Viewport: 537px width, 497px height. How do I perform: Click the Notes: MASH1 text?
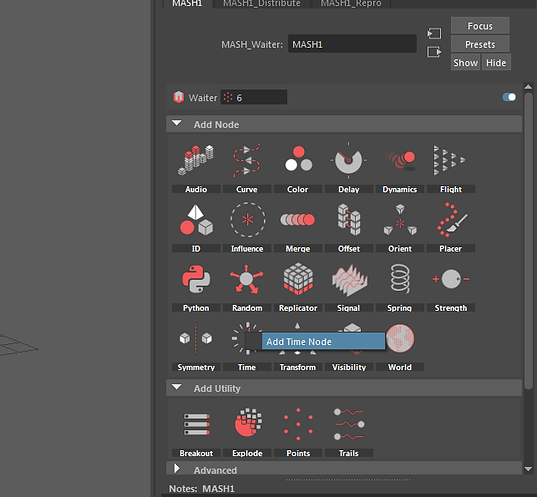click(202, 488)
